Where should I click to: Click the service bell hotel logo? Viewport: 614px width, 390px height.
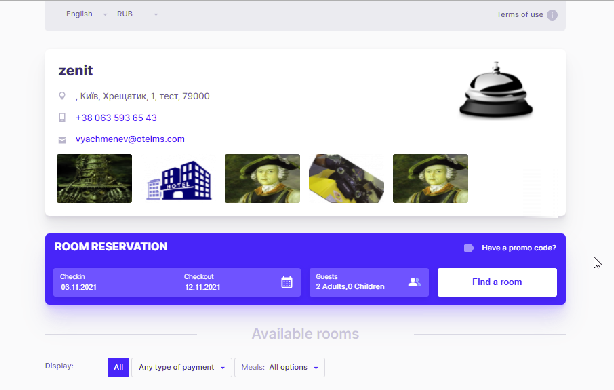click(496, 90)
